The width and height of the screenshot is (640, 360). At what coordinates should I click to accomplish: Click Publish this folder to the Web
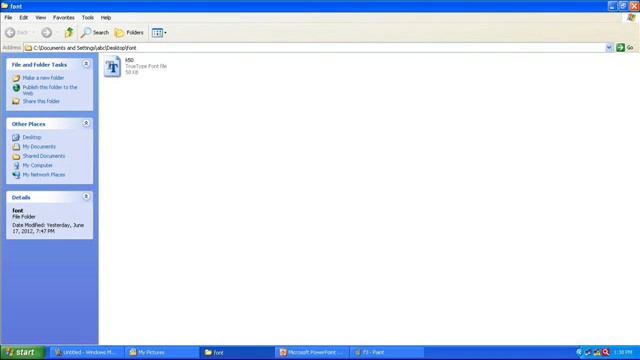coord(50,90)
